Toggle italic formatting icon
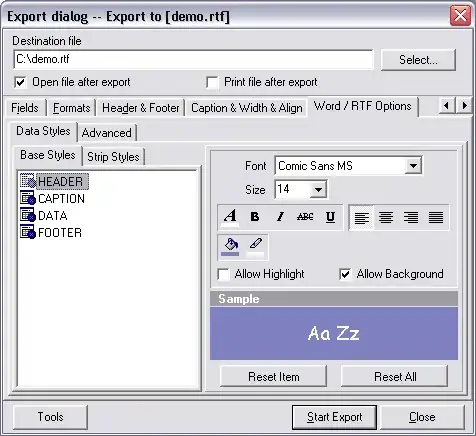Screen dimensions: 476x436 coord(280,217)
